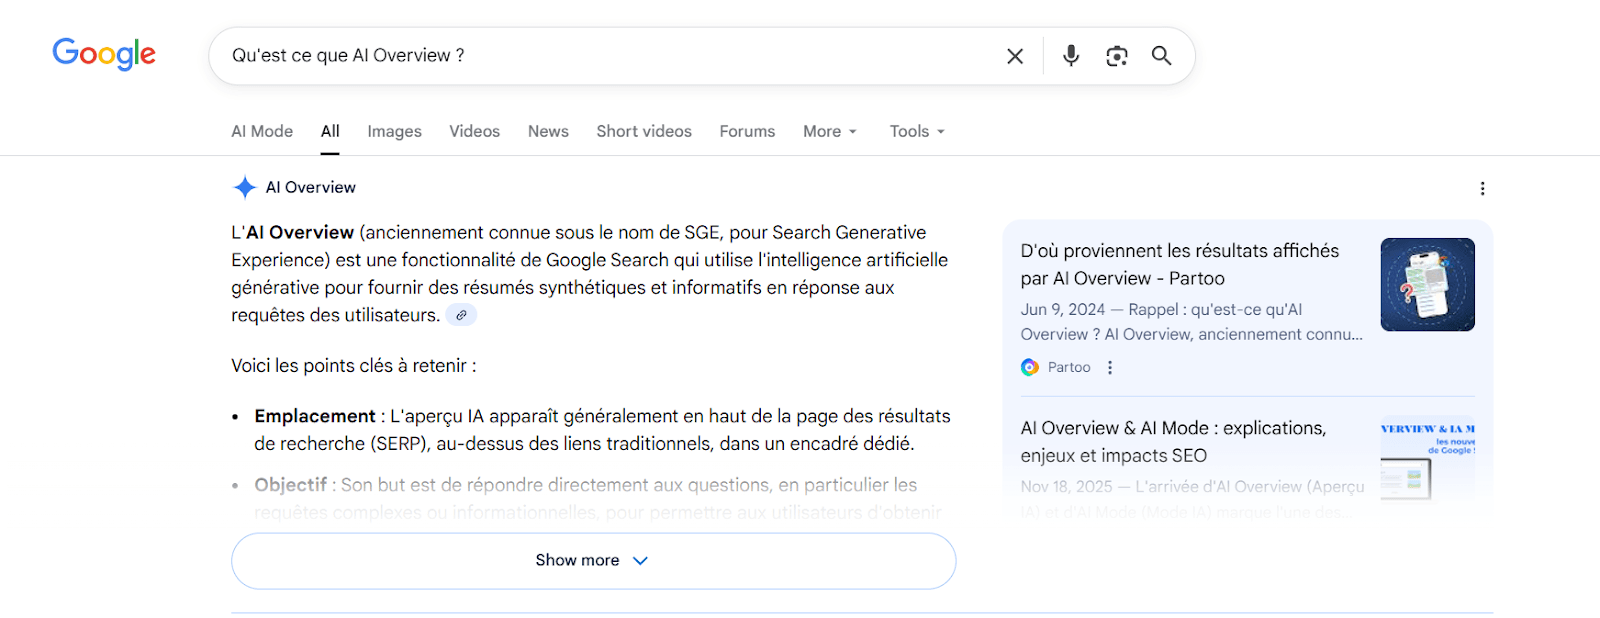Click the Partoo article thumbnail
1600x618 pixels.
(x=1427, y=284)
